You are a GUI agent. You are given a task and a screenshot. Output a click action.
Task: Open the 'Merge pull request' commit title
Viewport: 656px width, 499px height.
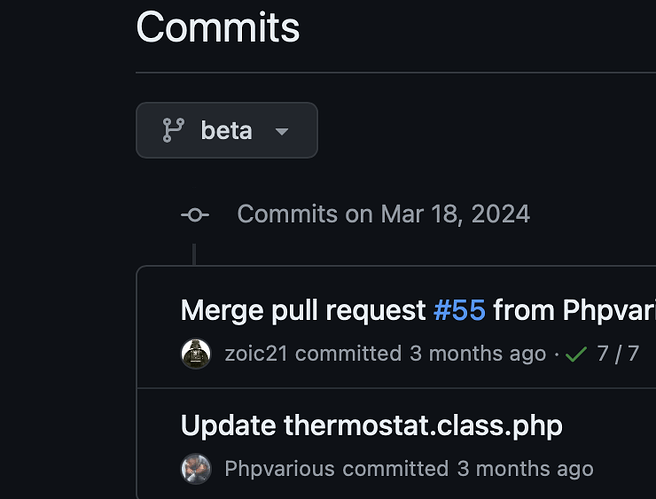[303, 310]
